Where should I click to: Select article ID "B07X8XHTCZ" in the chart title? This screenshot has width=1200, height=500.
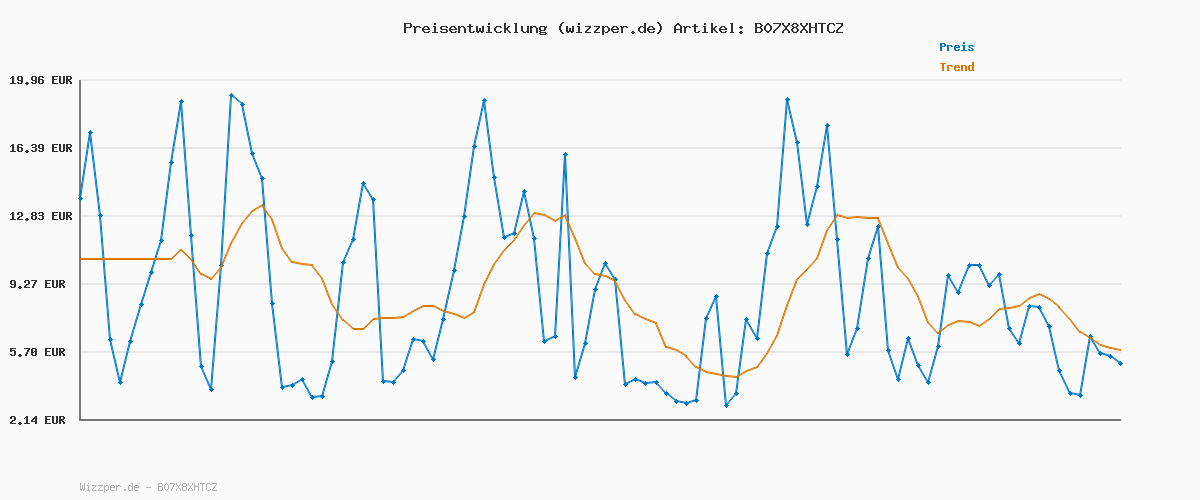[798, 28]
